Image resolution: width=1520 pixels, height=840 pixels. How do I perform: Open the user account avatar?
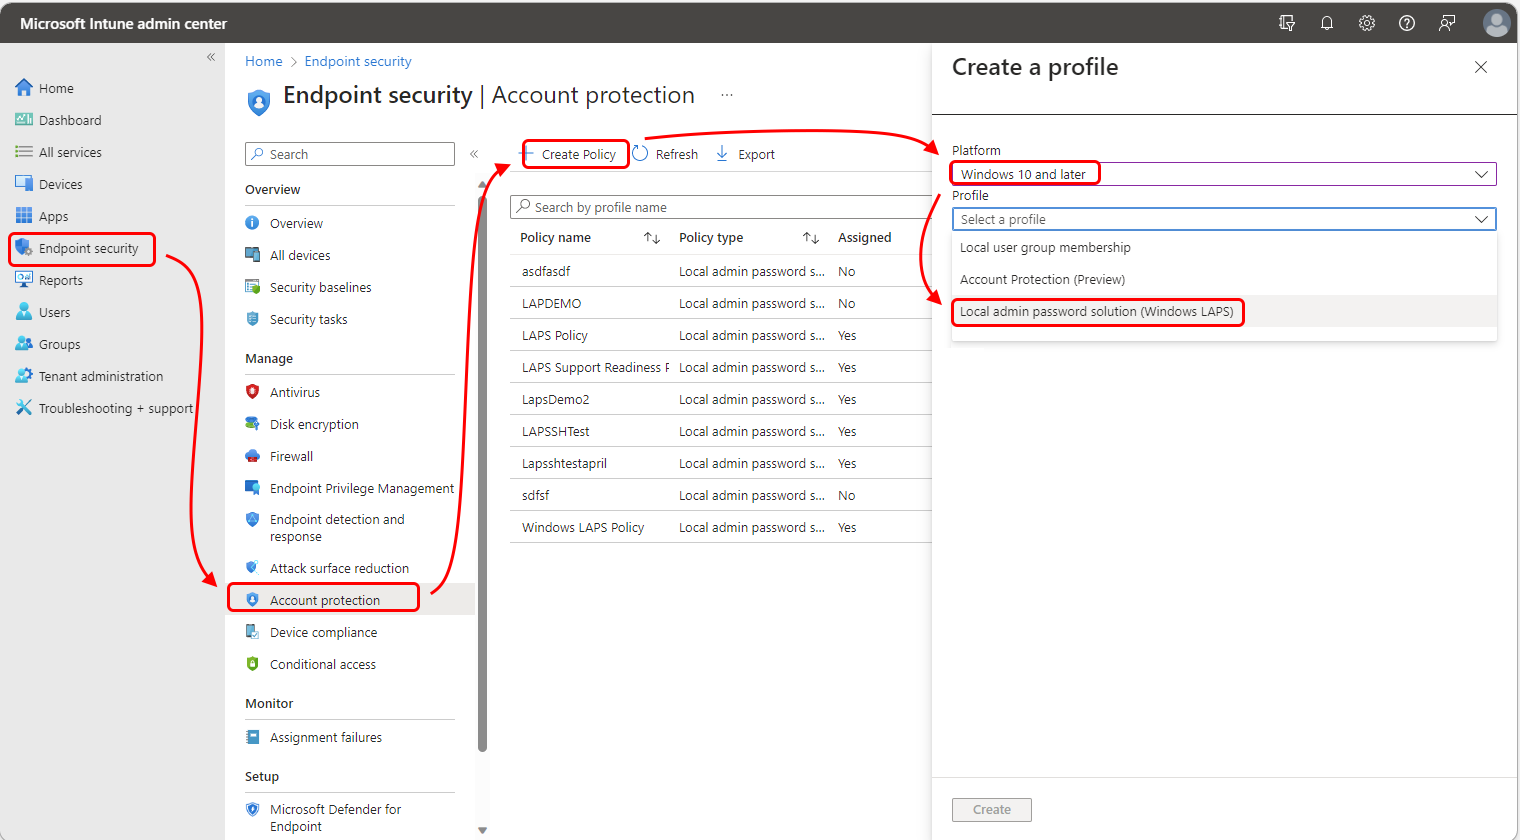(1496, 23)
